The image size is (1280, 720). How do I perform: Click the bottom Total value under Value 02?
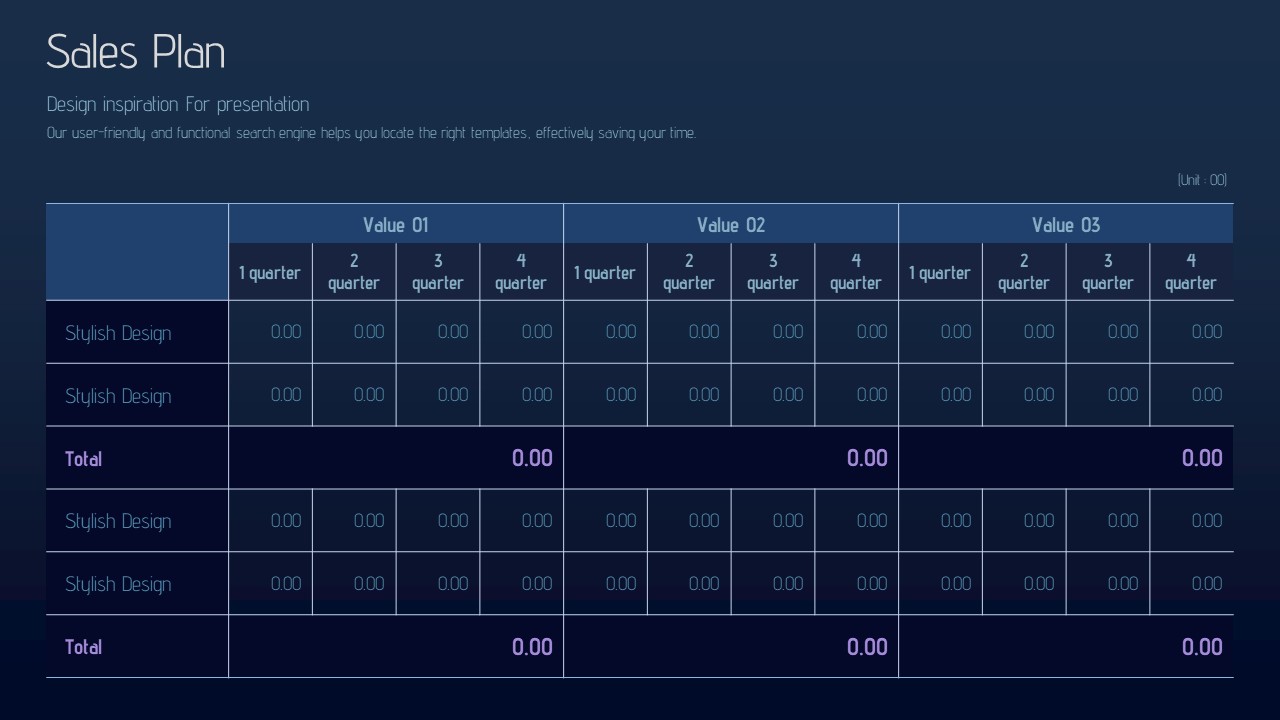(x=867, y=647)
